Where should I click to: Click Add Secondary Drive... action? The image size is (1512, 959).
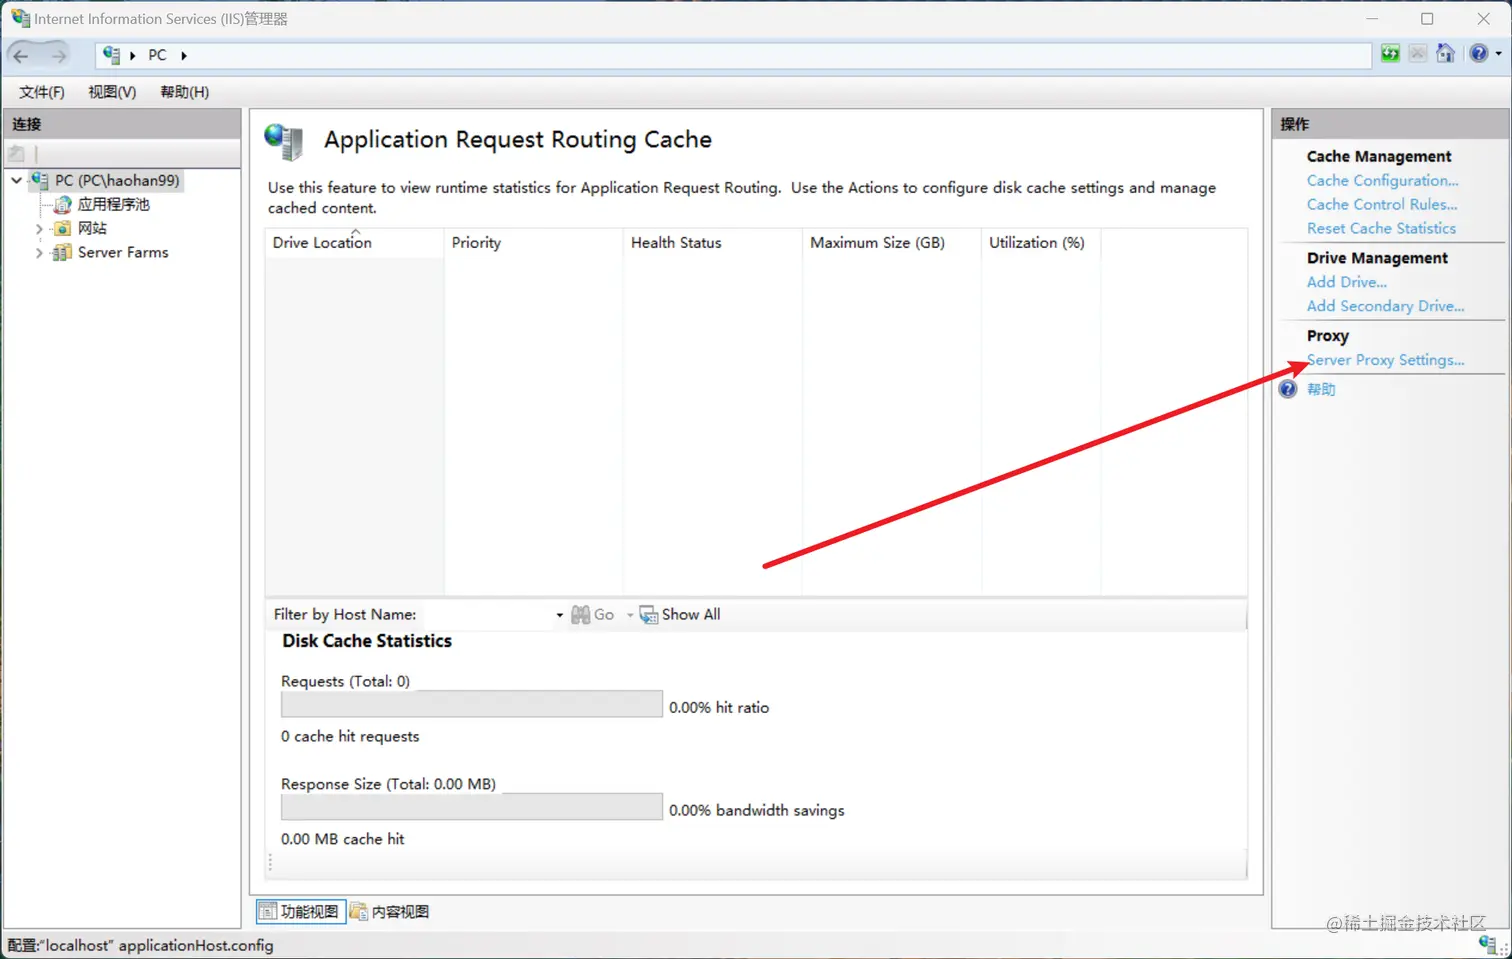pos(1385,307)
